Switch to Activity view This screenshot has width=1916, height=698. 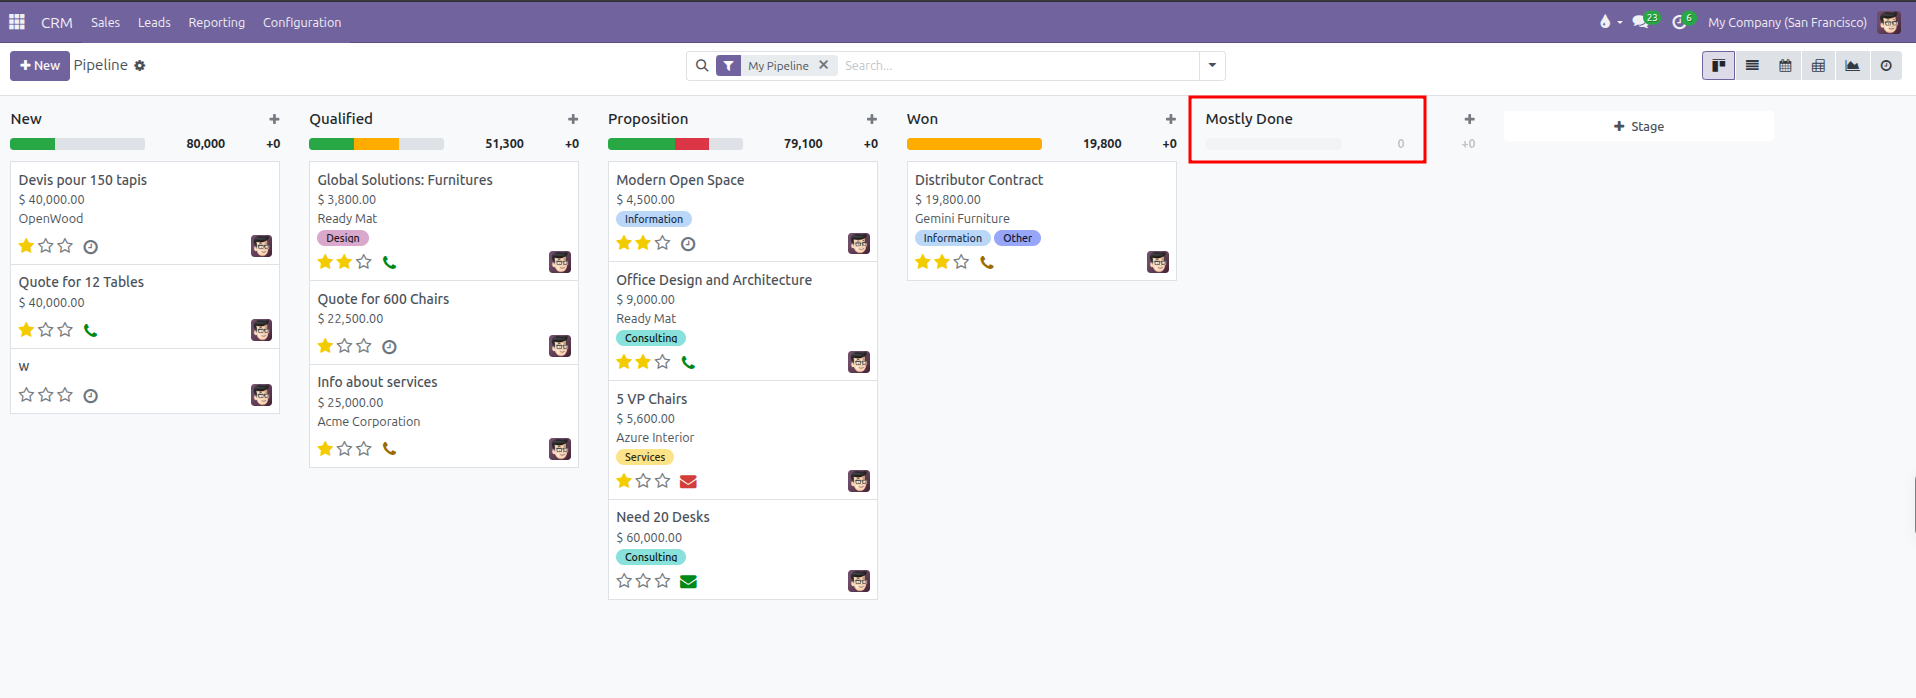point(1886,66)
